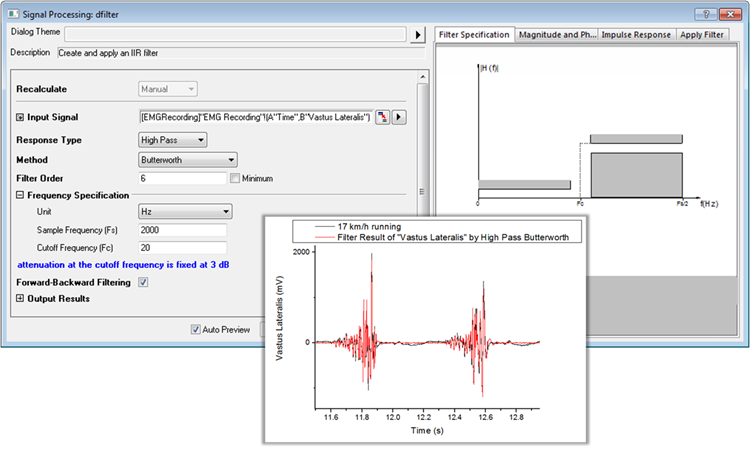Uncheck Forward-Backward Filtering
The width and height of the screenshot is (750, 449).
143,282
